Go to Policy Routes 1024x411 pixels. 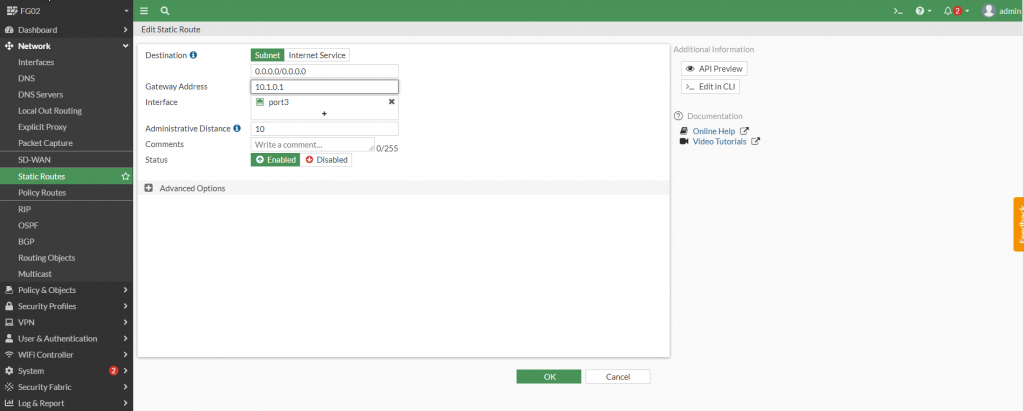(43, 192)
